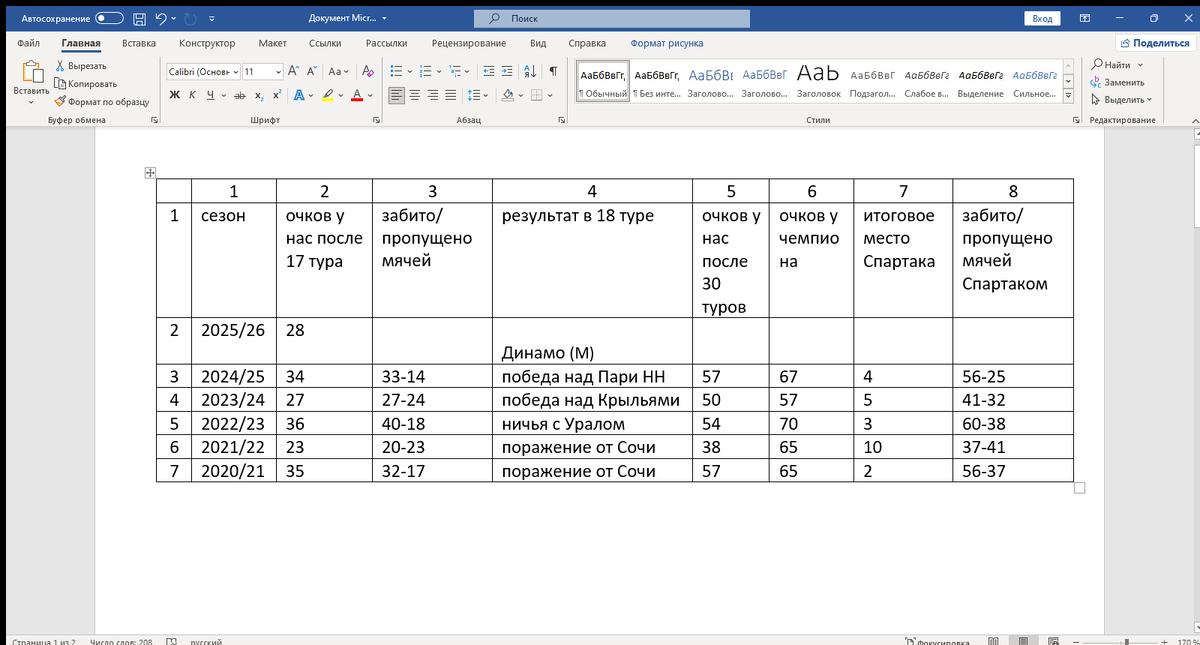Expand the bullet list dropdown arrow
This screenshot has height=645, width=1200.
pos(410,72)
